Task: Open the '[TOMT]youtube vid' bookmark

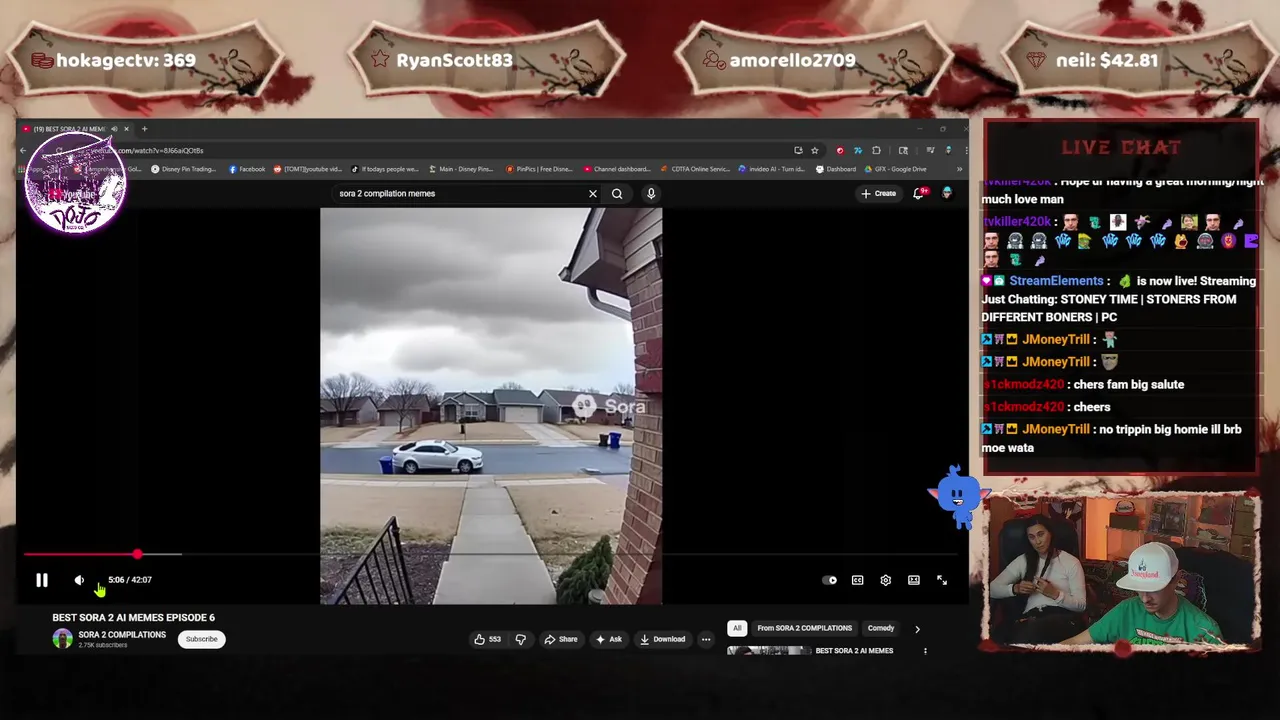Action: 307,169
